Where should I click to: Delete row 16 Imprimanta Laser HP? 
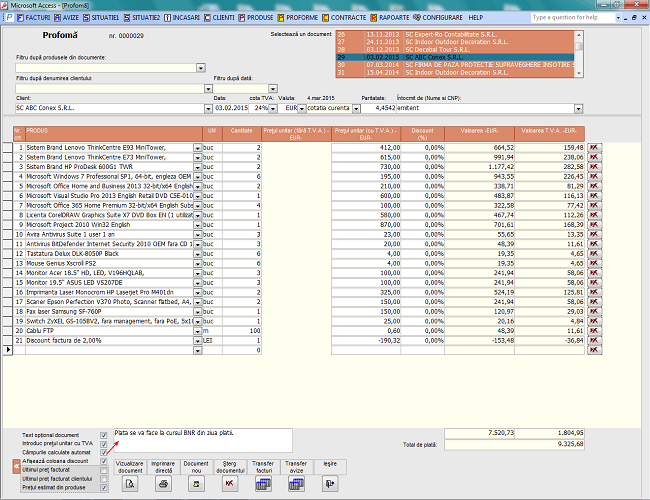coord(594,292)
